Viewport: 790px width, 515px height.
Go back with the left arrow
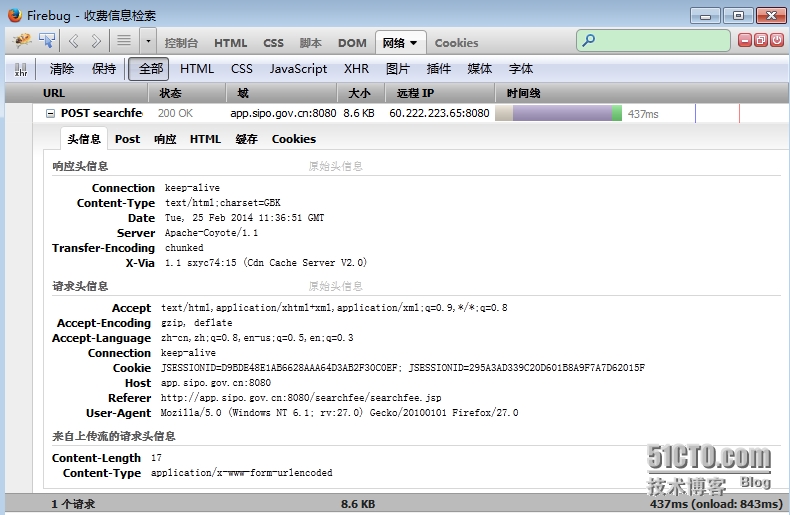tap(74, 41)
